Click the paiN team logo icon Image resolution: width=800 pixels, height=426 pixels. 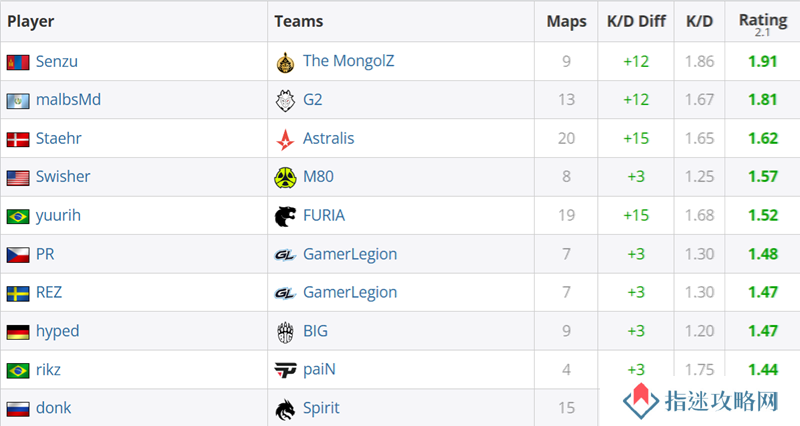(285, 370)
